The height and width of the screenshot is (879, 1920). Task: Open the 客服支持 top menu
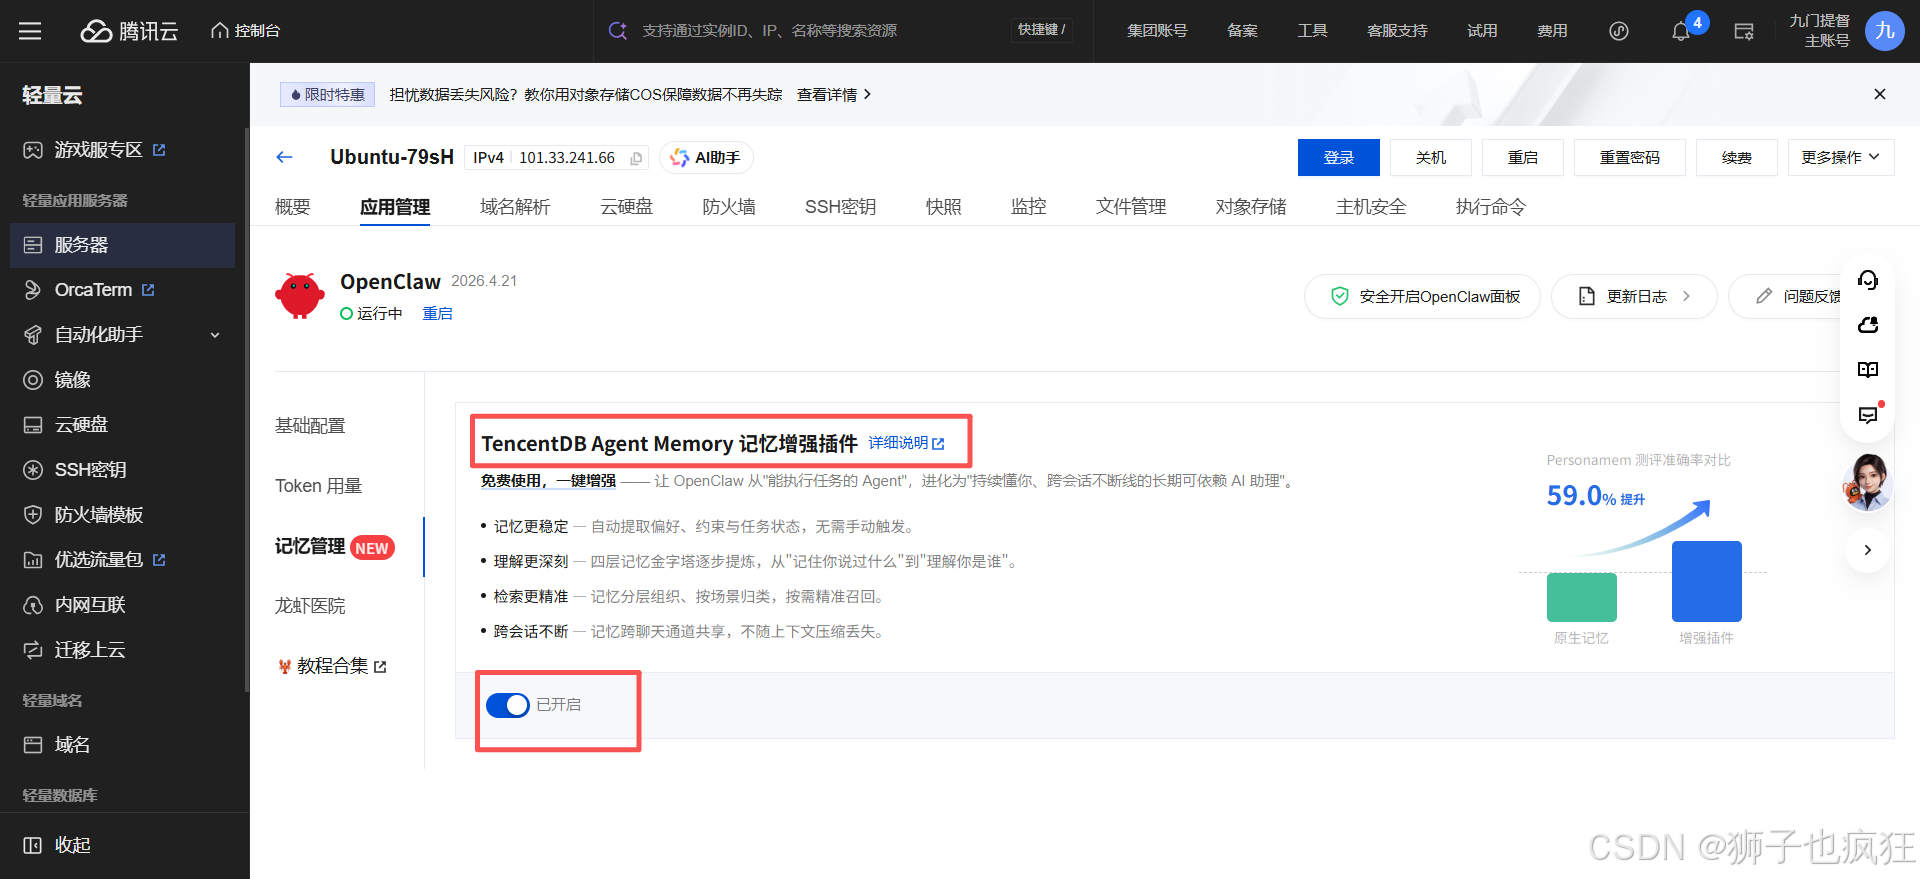click(x=1397, y=31)
